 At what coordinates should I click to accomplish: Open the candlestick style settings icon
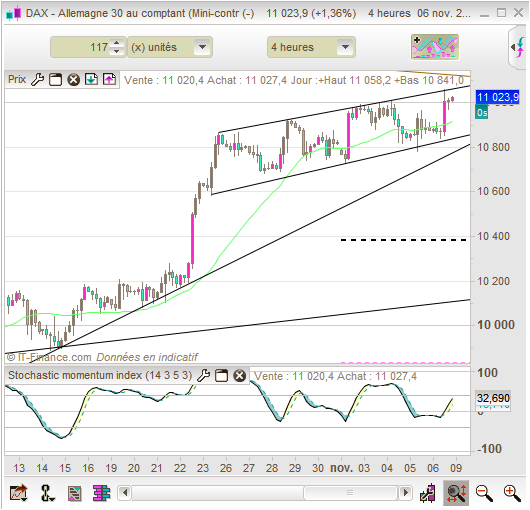pos(428,493)
